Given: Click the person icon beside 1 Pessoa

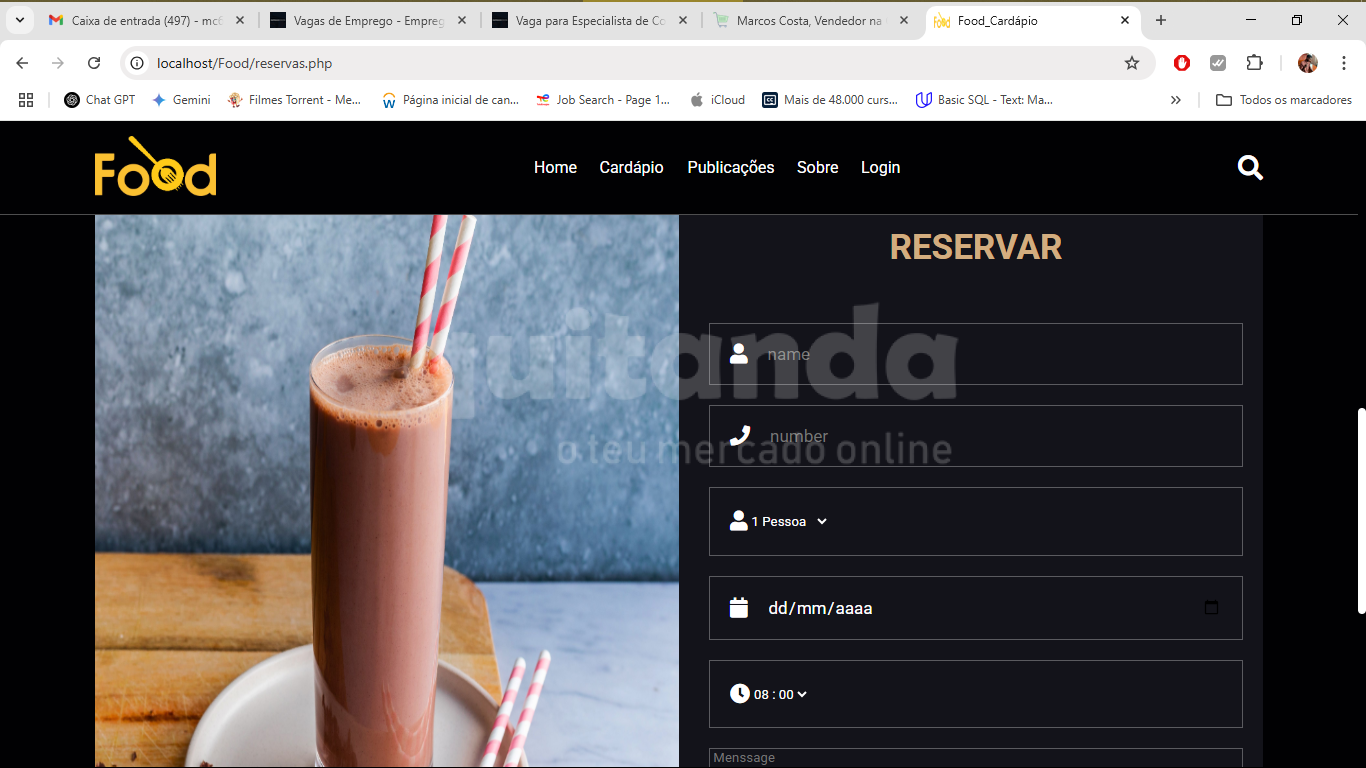Looking at the screenshot, I should coord(739,520).
